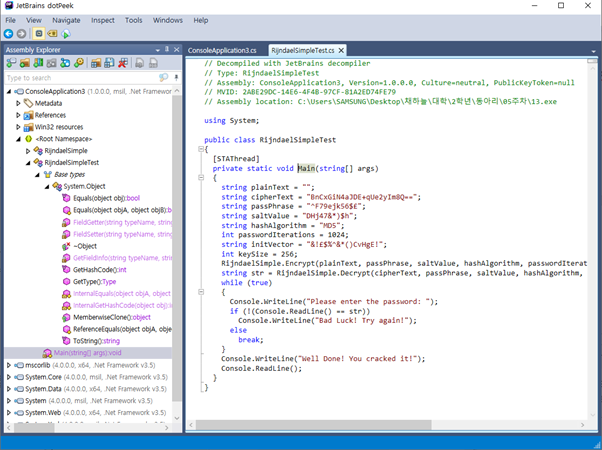
Task: Collapse the Root Namespace node
Action: 18,139
